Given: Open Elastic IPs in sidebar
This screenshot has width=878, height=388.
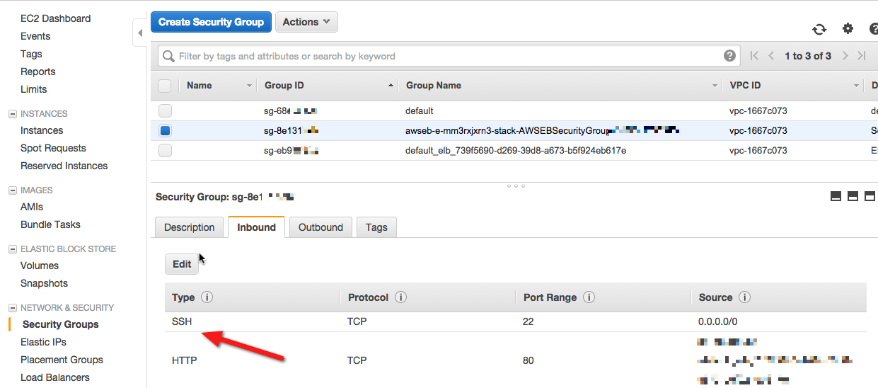Looking at the screenshot, I should [43, 342].
